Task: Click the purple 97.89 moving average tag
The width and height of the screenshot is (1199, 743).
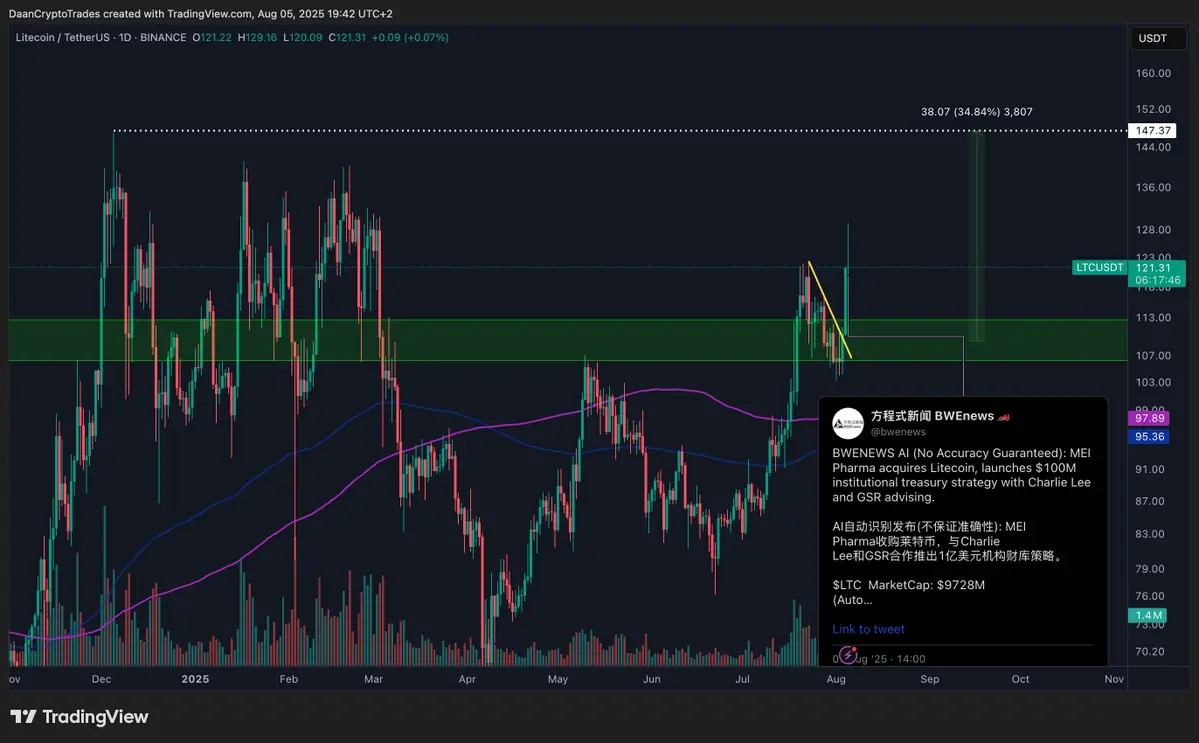Action: pyautogui.click(x=1149, y=418)
